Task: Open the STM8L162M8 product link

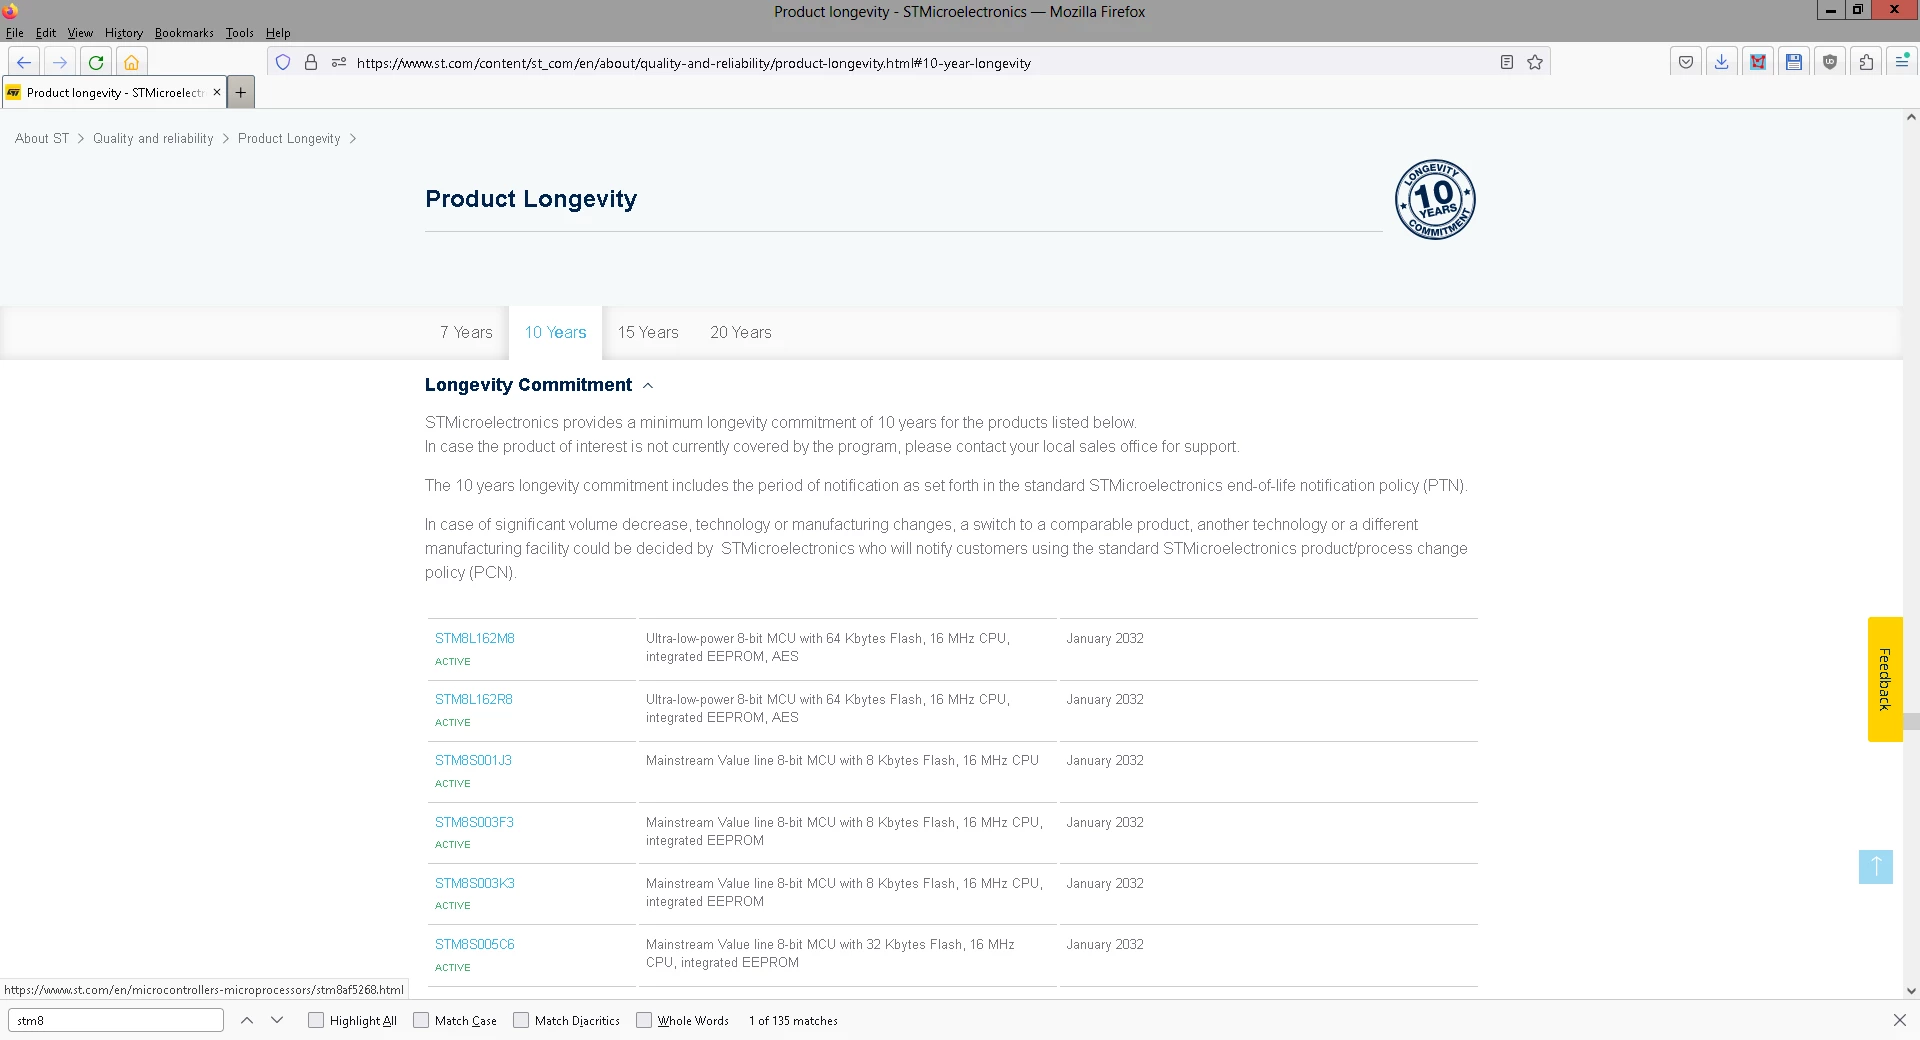Action: 475,638
